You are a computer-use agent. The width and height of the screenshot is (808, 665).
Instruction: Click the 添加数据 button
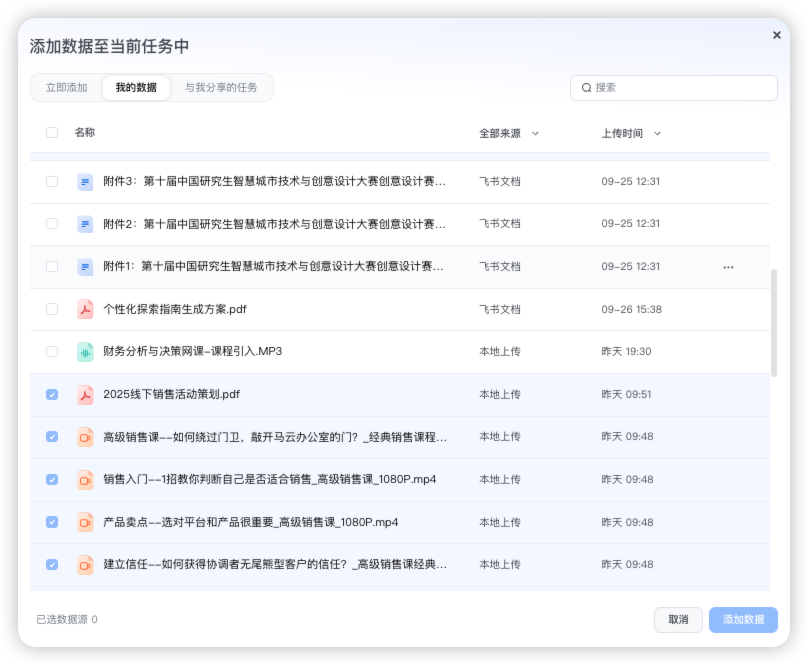(743, 620)
